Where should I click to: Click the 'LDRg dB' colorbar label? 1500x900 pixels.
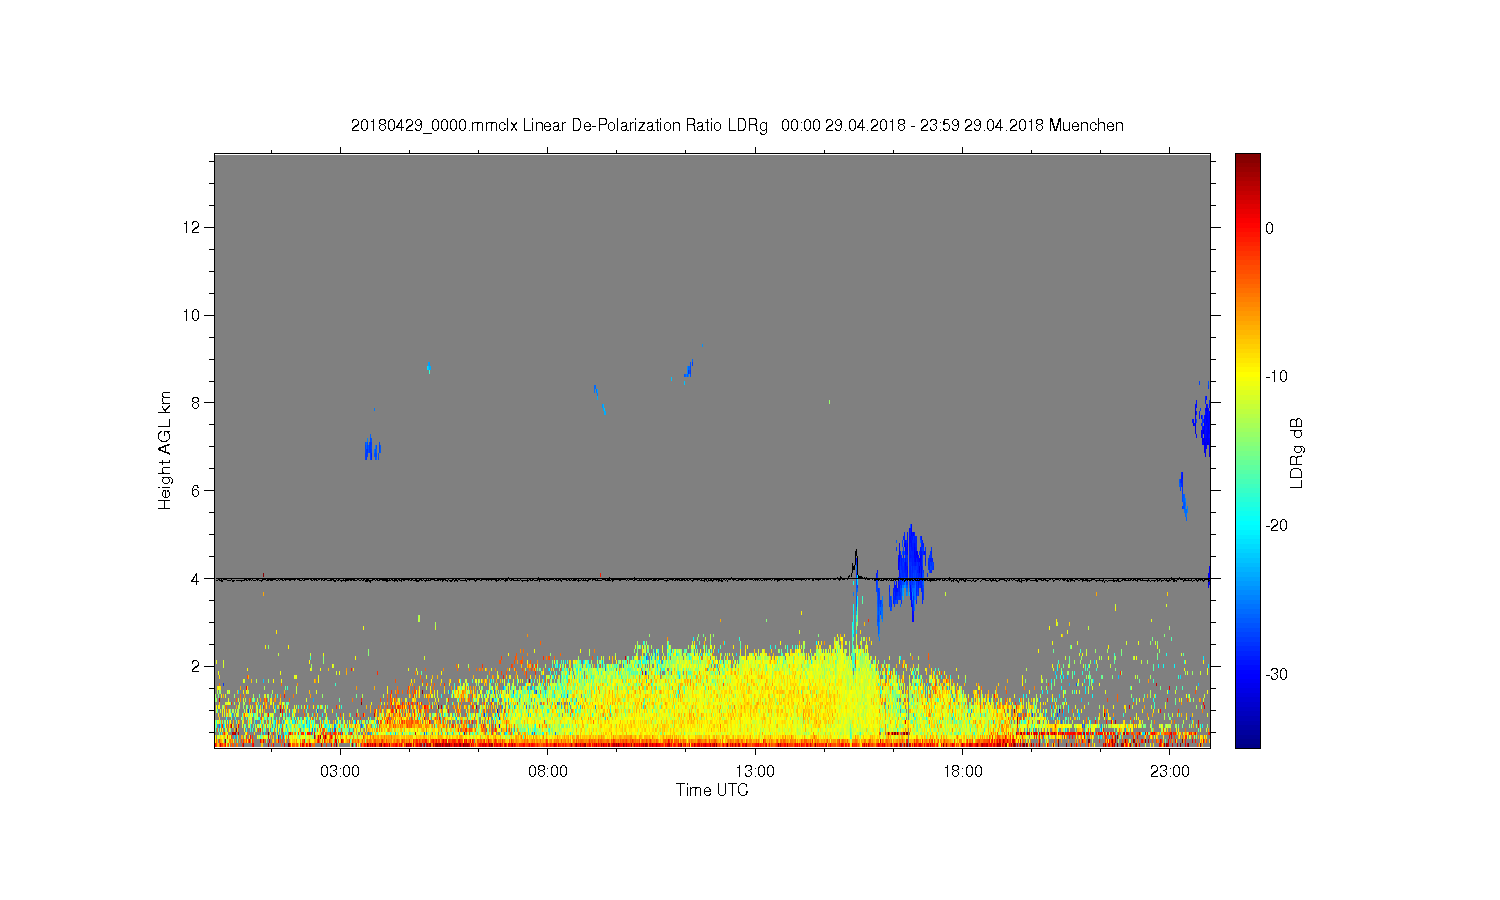[1297, 453]
